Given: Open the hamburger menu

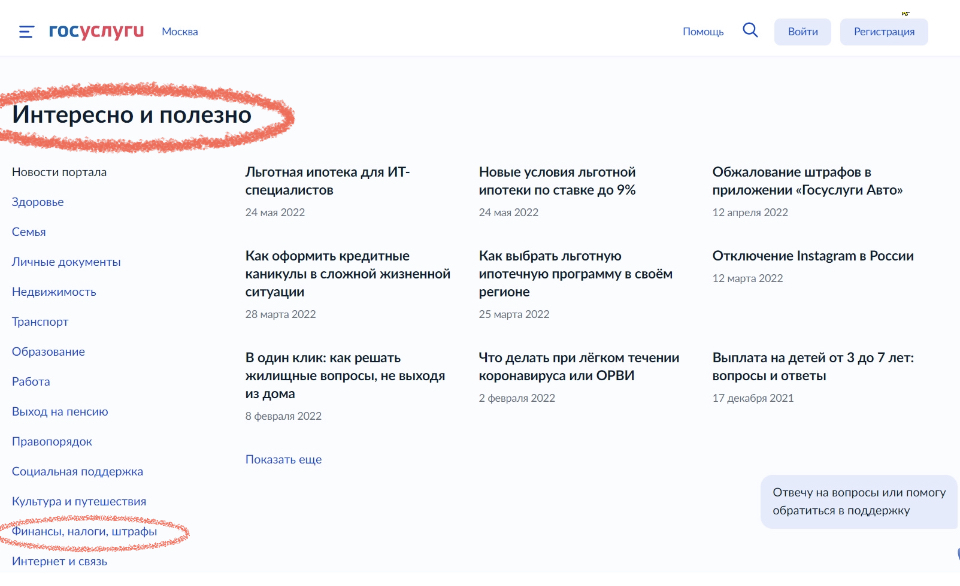Looking at the screenshot, I should pyautogui.click(x=26, y=31).
